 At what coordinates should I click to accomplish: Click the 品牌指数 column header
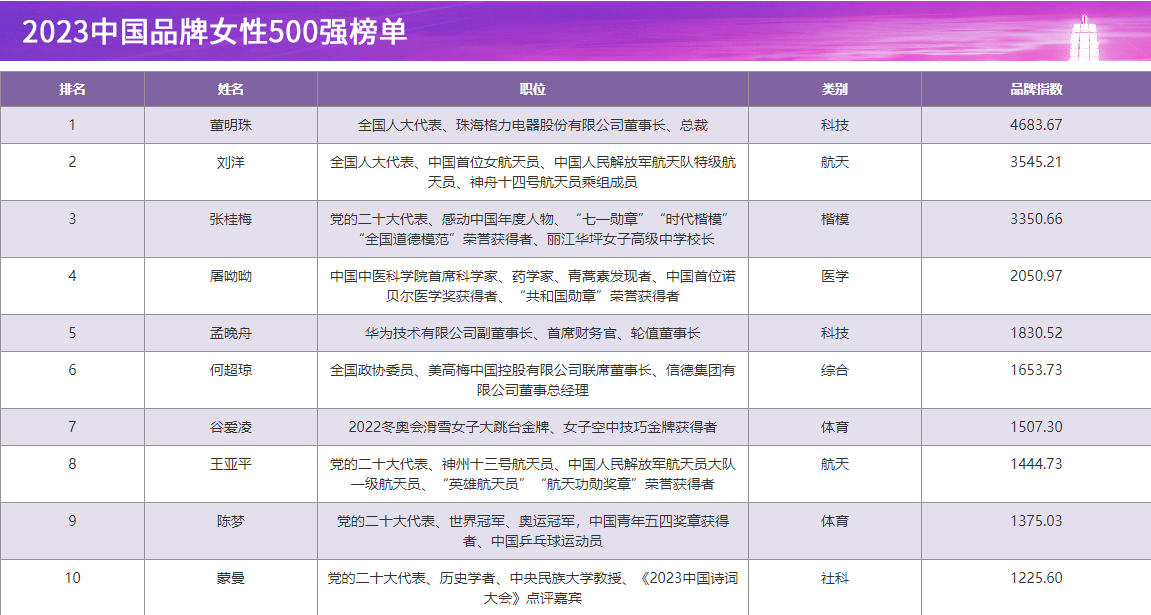coord(1036,89)
